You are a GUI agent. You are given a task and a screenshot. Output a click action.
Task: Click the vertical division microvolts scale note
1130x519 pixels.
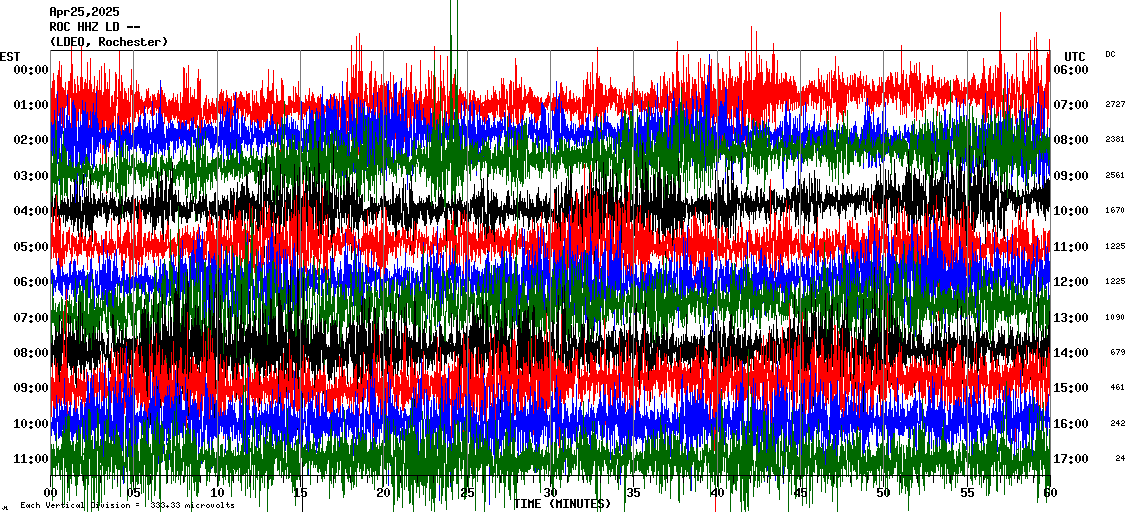tap(127, 506)
